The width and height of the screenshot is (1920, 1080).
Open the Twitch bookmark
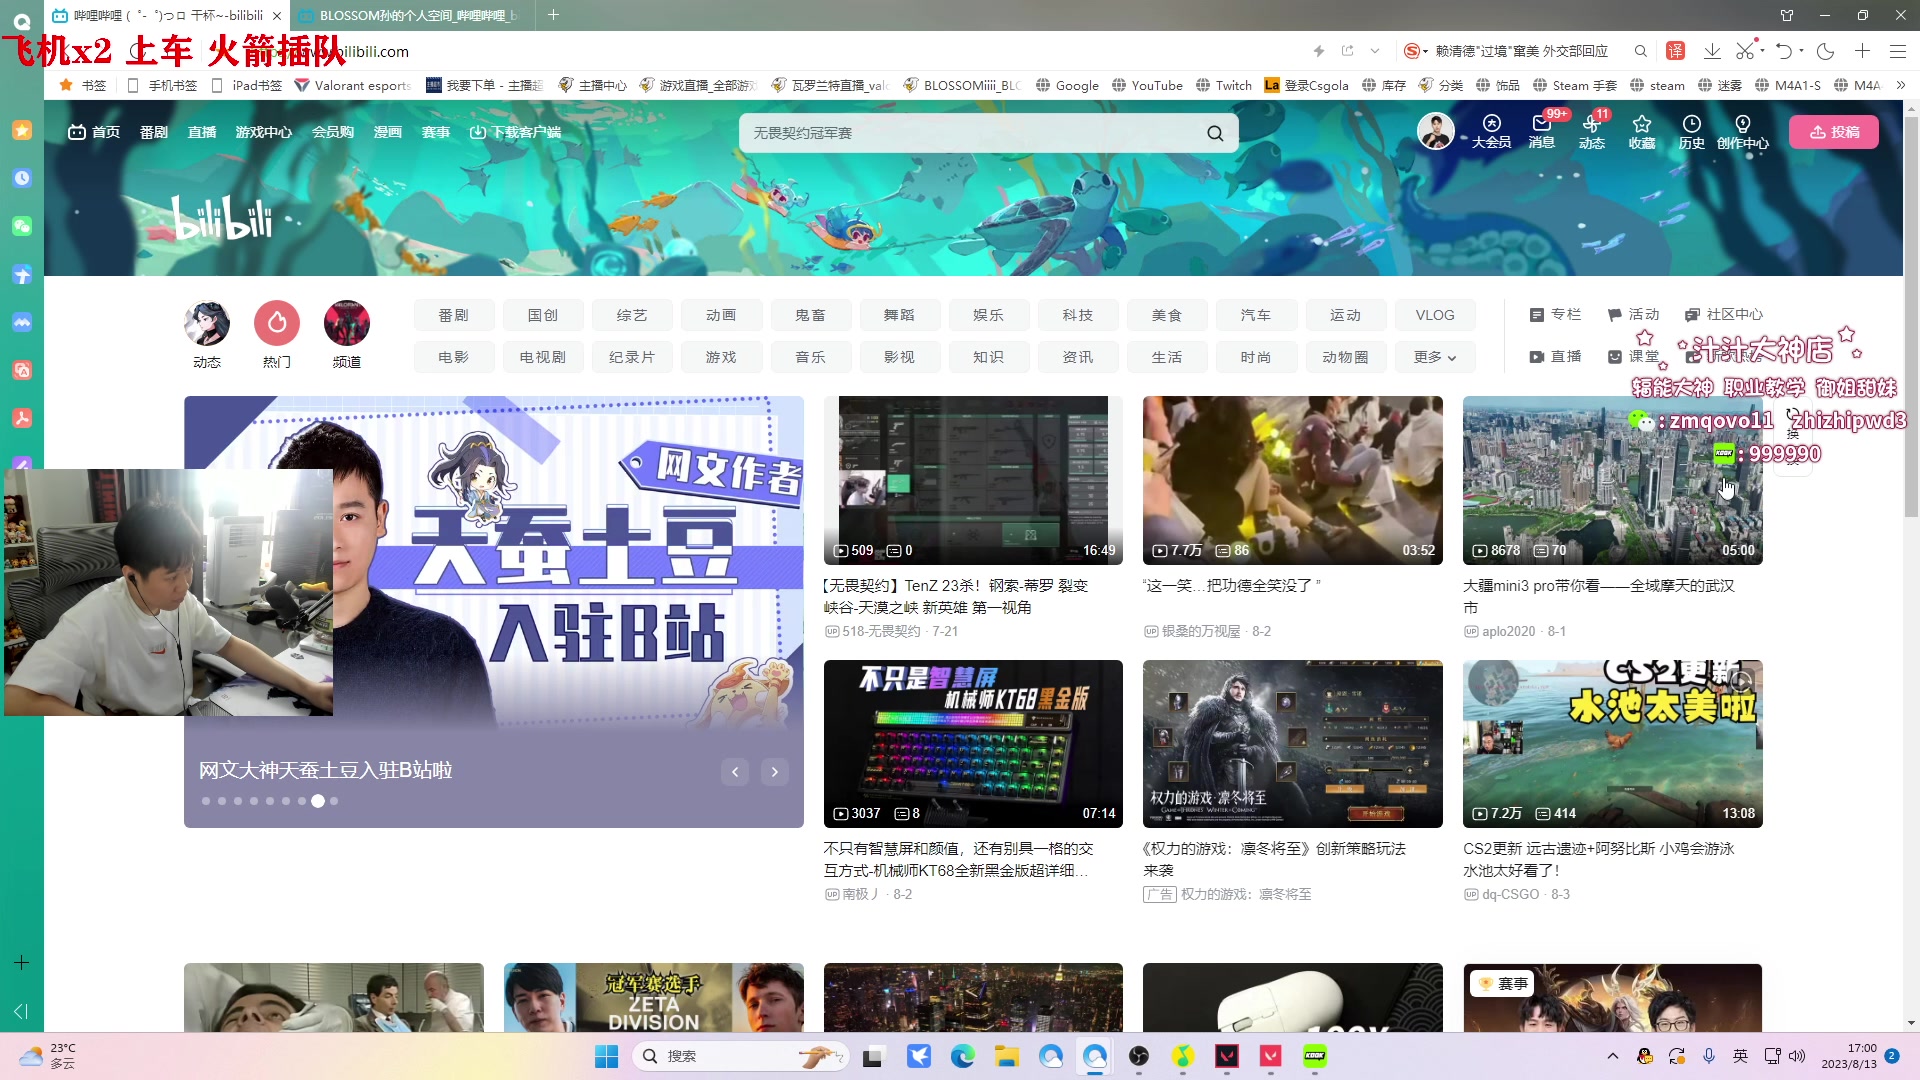[1224, 85]
